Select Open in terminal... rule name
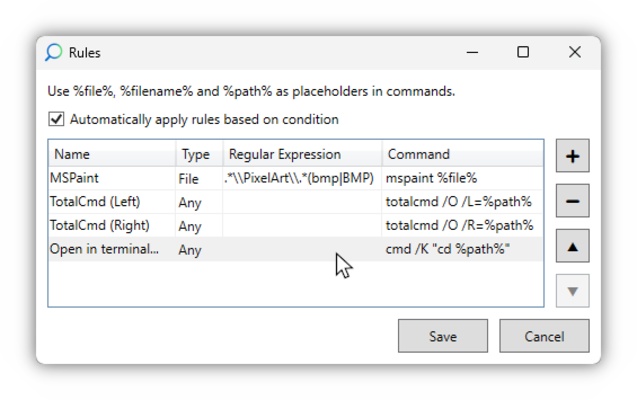 coord(104,249)
